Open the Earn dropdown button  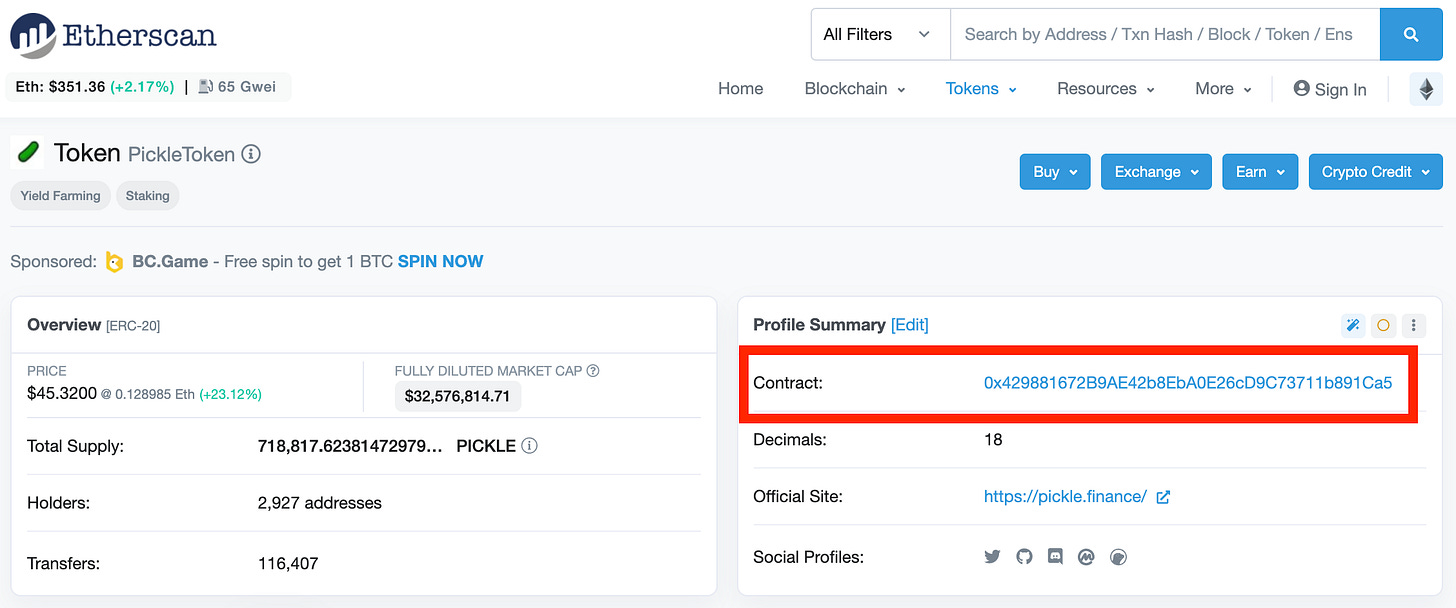tap(1260, 172)
